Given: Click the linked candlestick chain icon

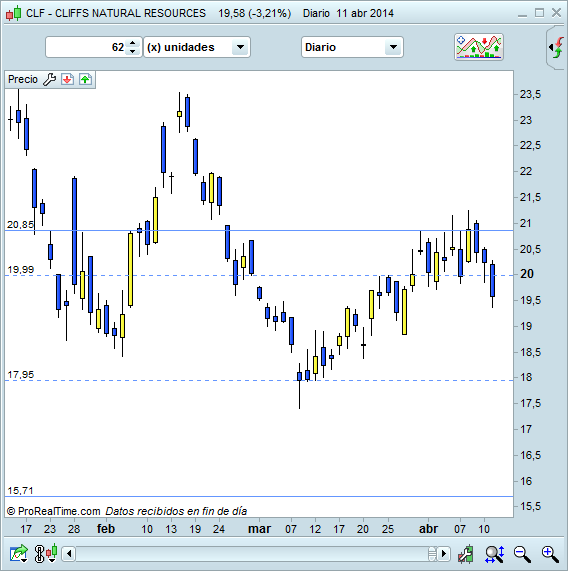Looking at the screenshot, I should point(46,554).
